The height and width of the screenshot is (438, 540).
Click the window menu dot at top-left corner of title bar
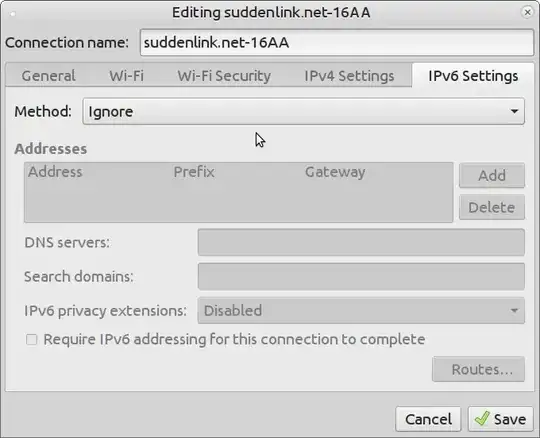tap(13, 14)
